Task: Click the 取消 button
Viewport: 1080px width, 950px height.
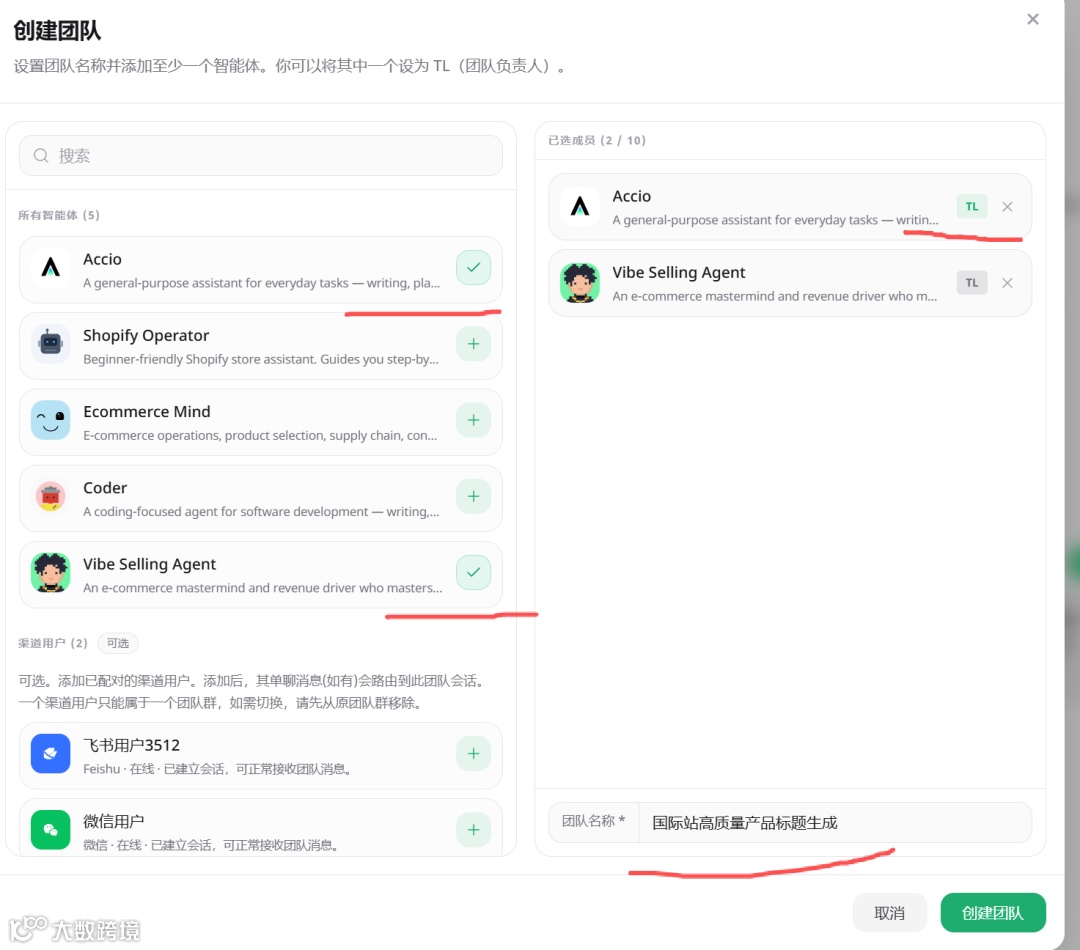Action: tap(889, 913)
